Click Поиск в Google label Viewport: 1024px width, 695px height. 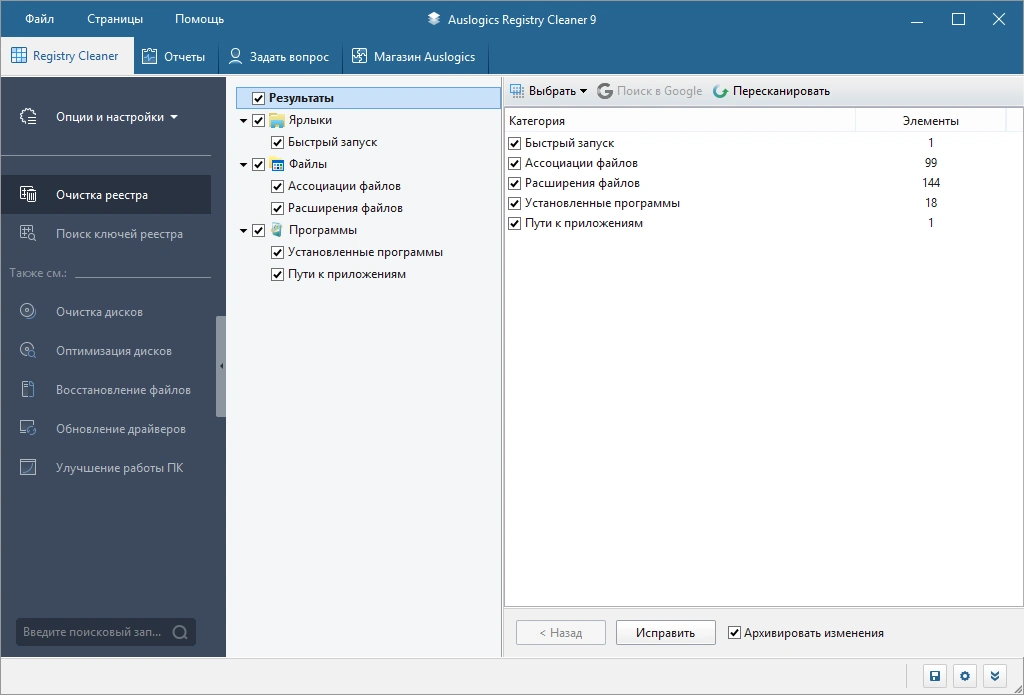[x=660, y=91]
